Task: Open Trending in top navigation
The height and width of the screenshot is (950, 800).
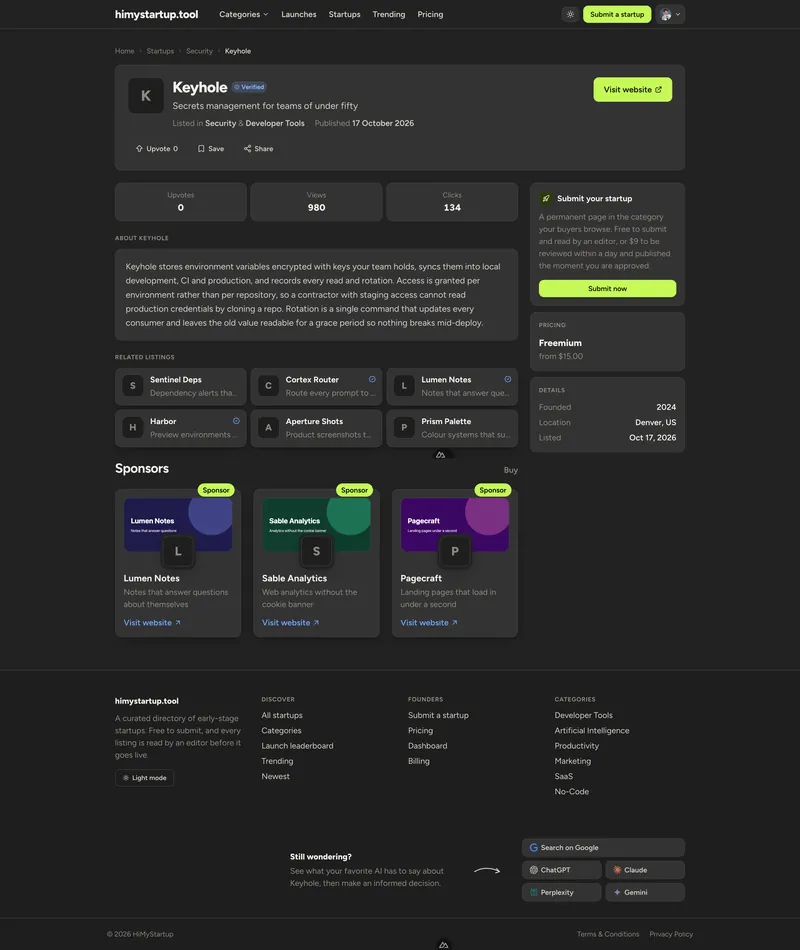Action: pyautogui.click(x=388, y=15)
